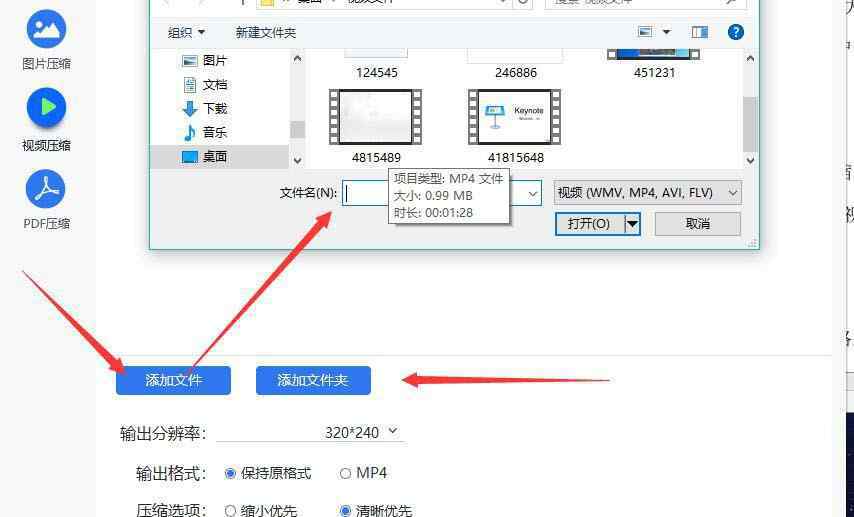Open the 组织 organize menu

coord(186,32)
